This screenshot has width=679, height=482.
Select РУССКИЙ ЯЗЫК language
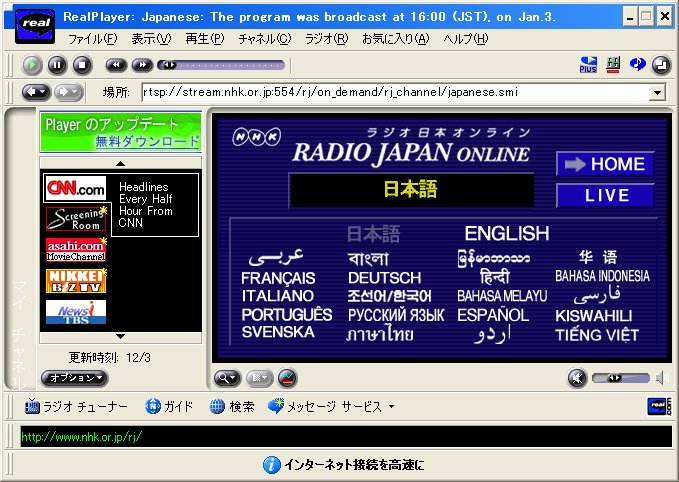(396, 315)
